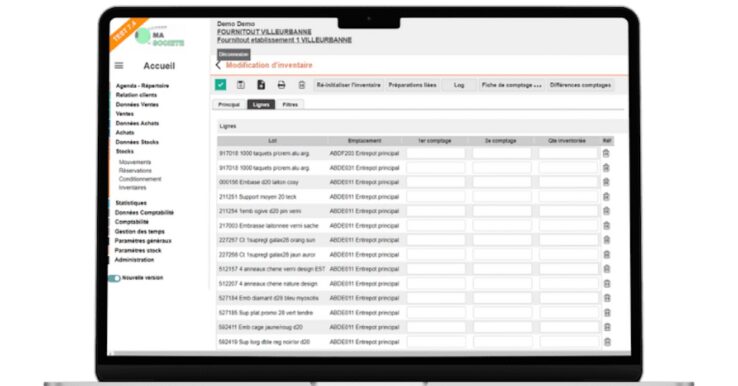
Task: Open the Fiche de comptage ... dropdown
Action: [x=511, y=85]
